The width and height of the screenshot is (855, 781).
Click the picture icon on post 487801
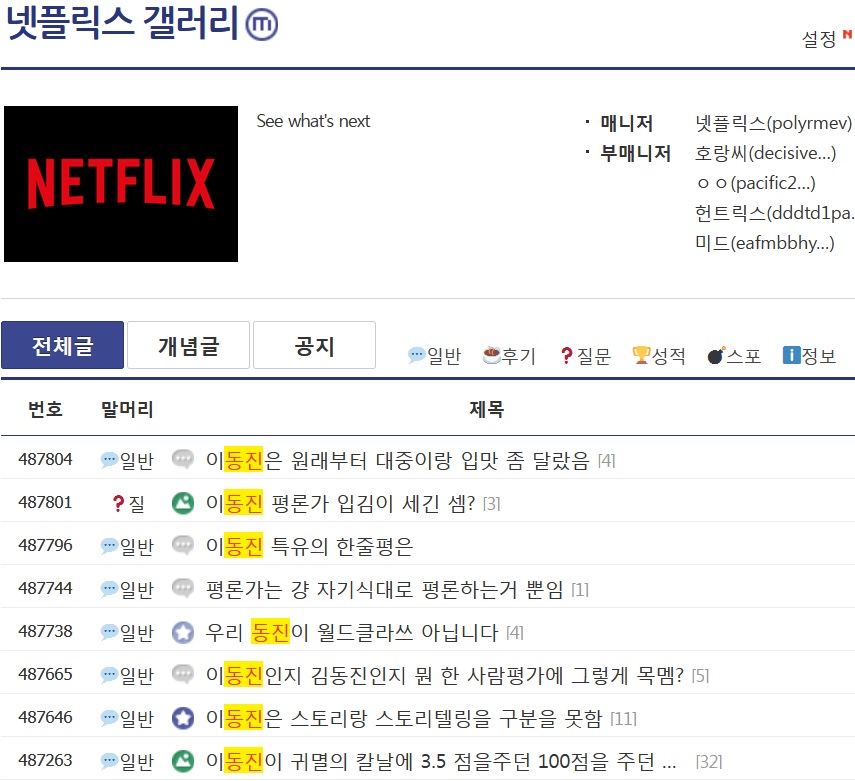[182, 503]
